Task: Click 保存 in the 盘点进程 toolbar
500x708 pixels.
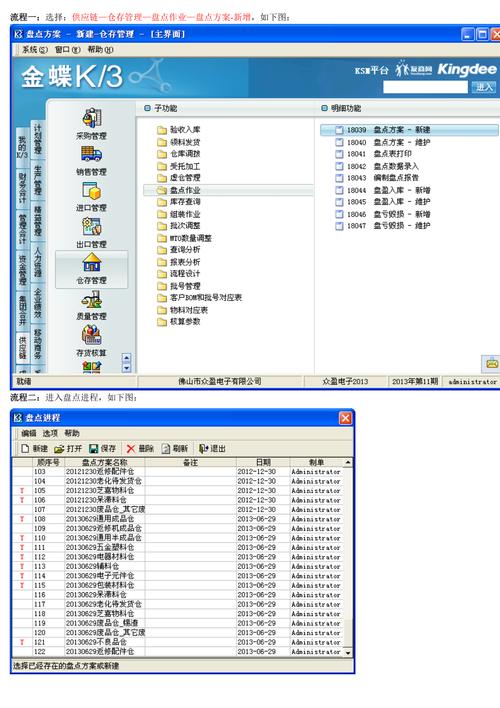Action: click(x=103, y=448)
